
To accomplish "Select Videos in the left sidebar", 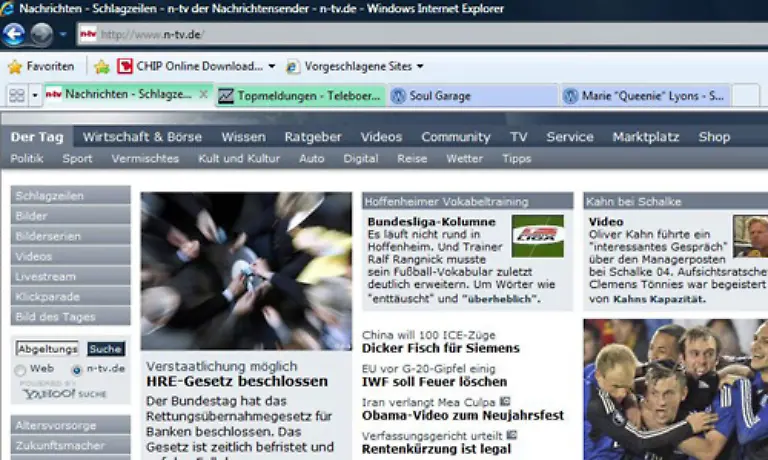I will tap(71, 256).
